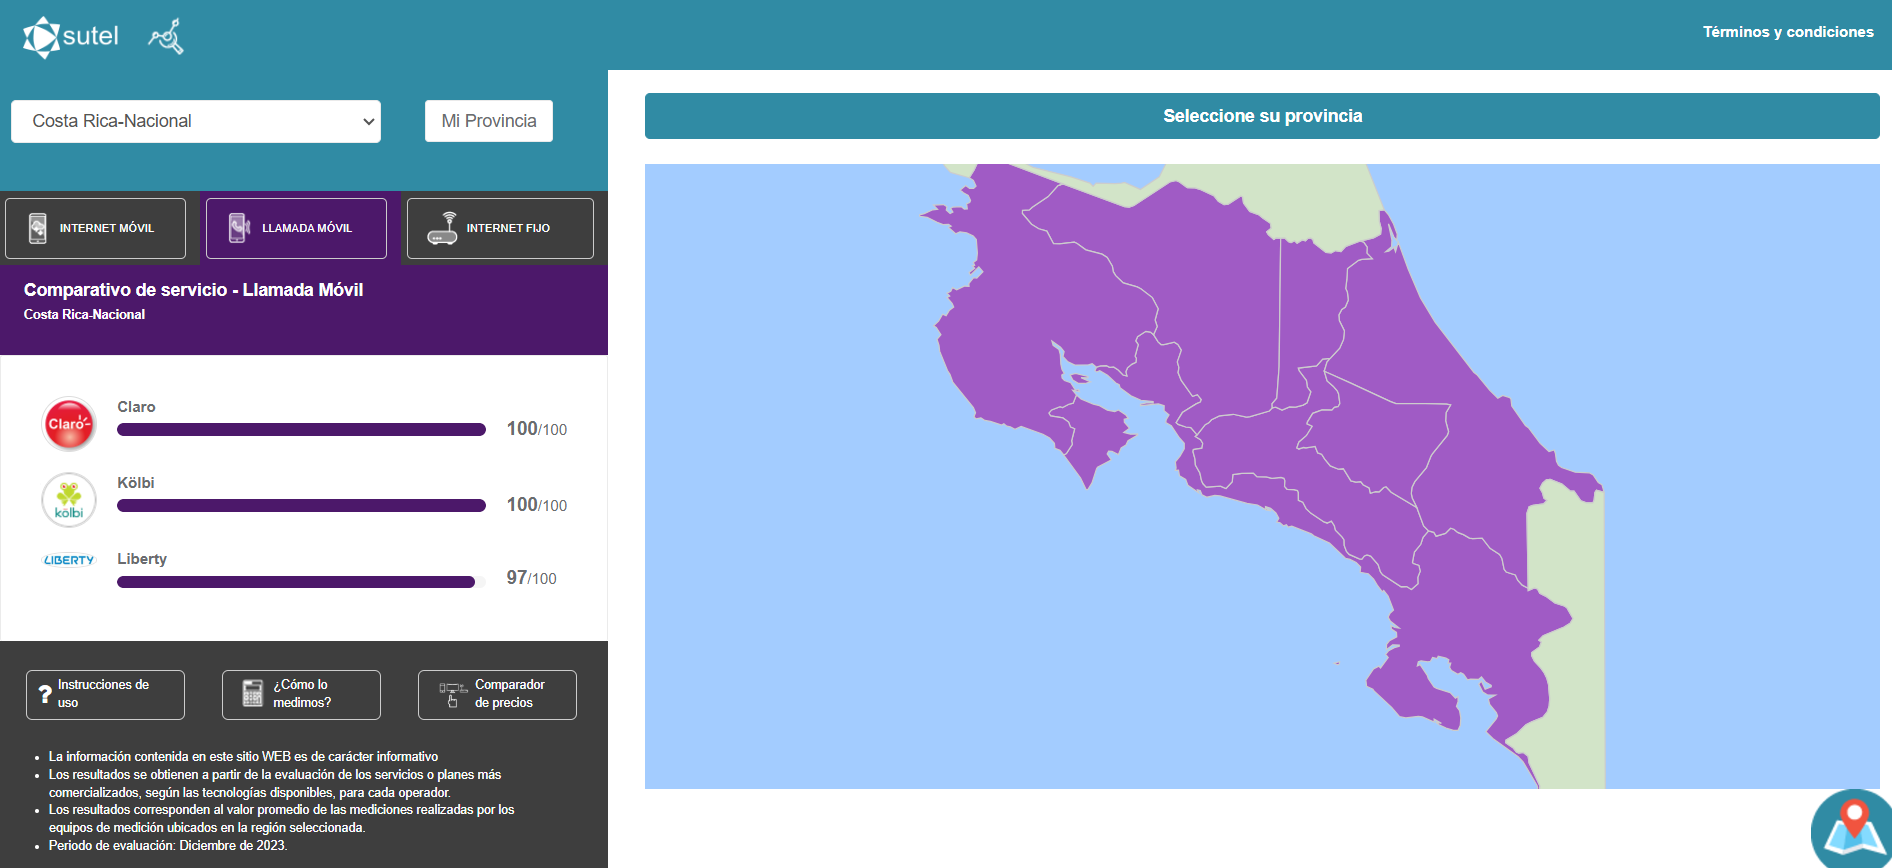Click the satellite icon beside Sutel logo
The height and width of the screenshot is (868, 1892).
(x=166, y=37)
